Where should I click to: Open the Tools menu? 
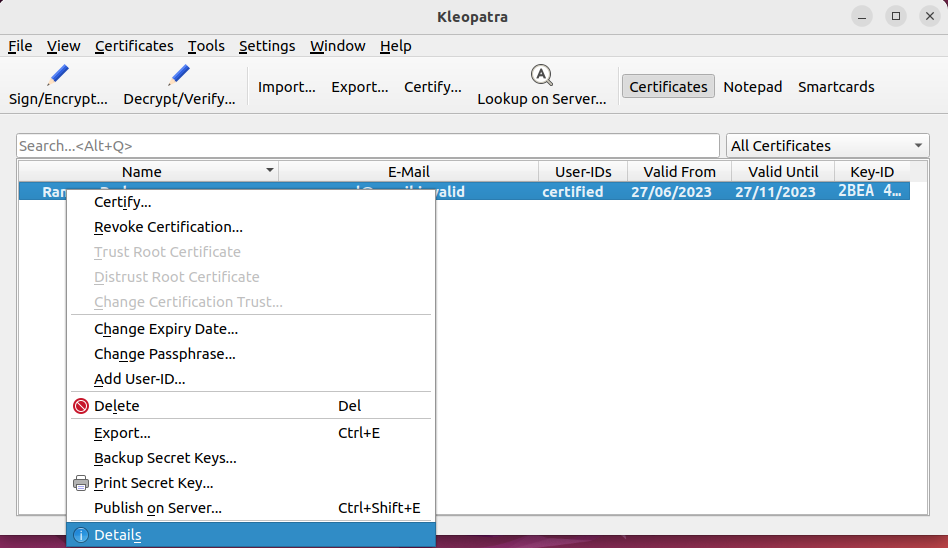(x=206, y=46)
